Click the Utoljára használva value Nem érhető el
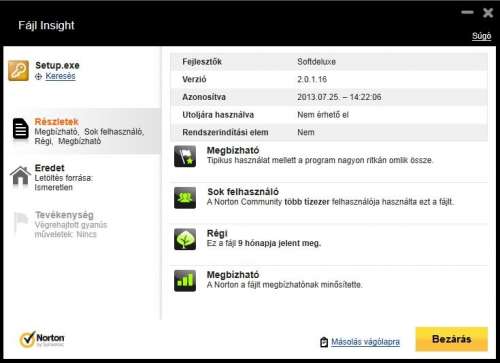The width and height of the screenshot is (500, 363). click(x=323, y=115)
